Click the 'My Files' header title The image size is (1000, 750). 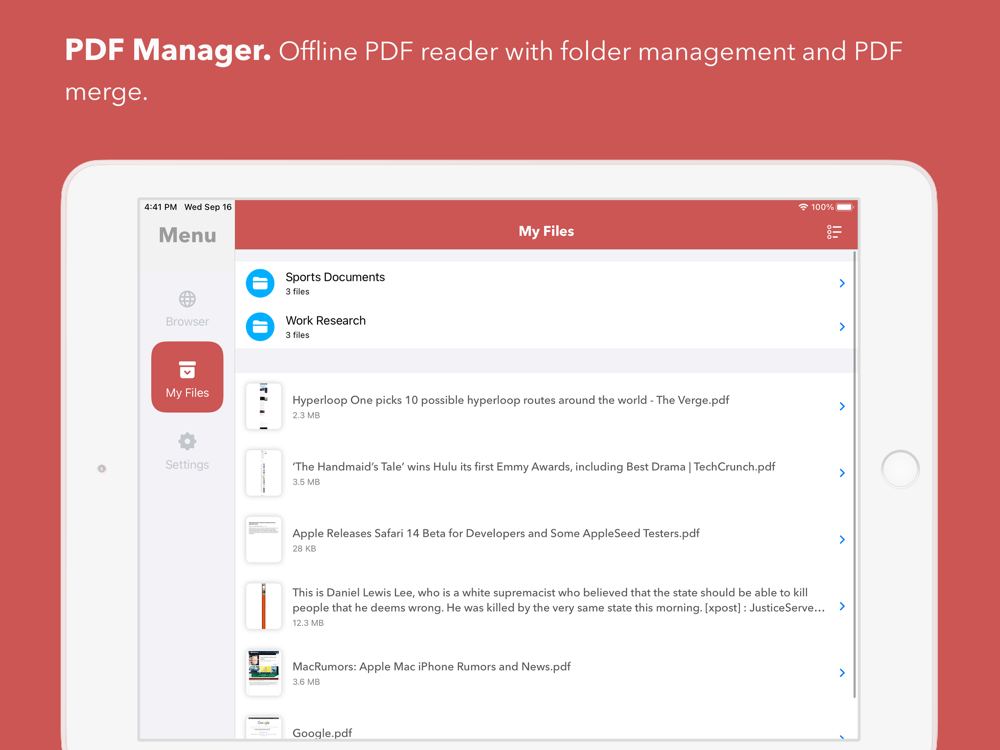tap(546, 232)
